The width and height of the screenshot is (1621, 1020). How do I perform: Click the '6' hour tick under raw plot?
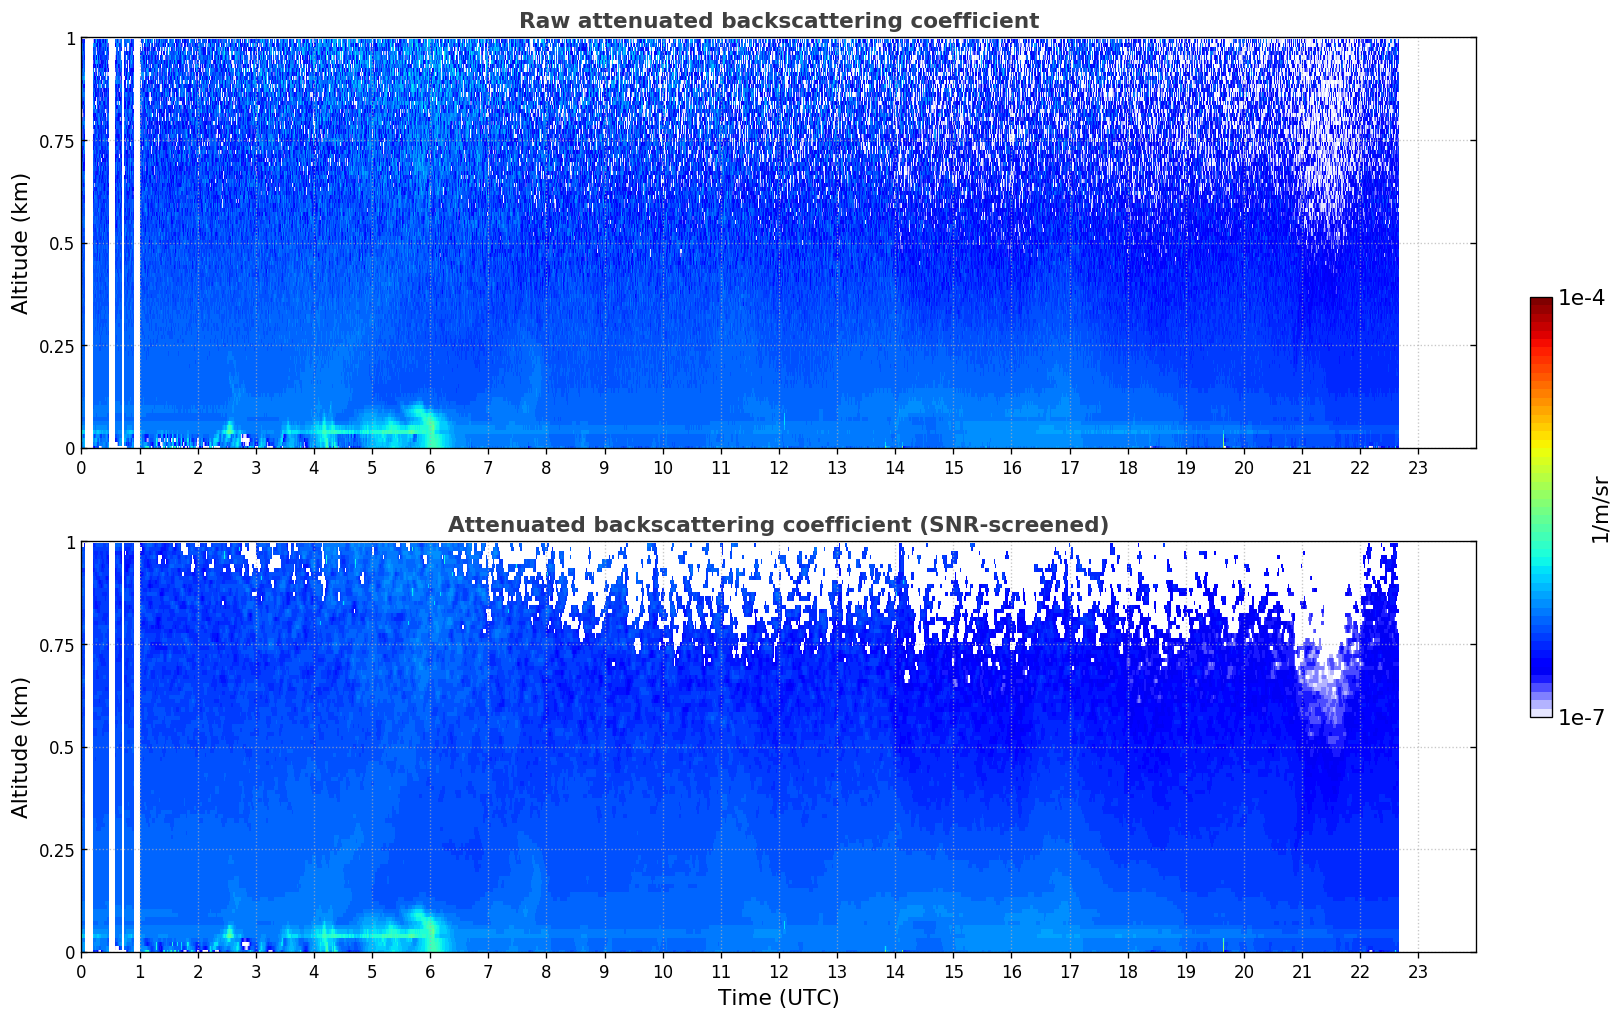430,467
